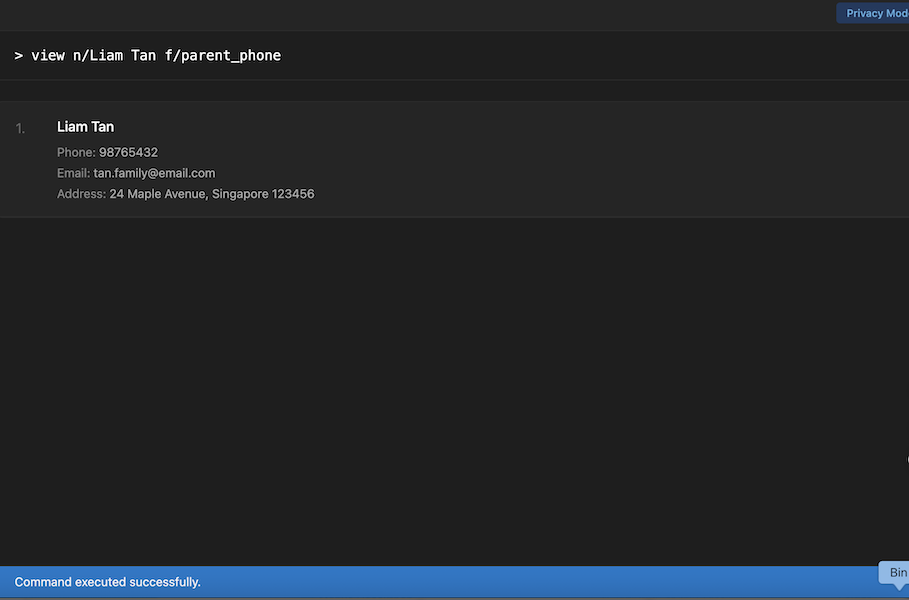Click the empty area below the contact list

point(450,390)
